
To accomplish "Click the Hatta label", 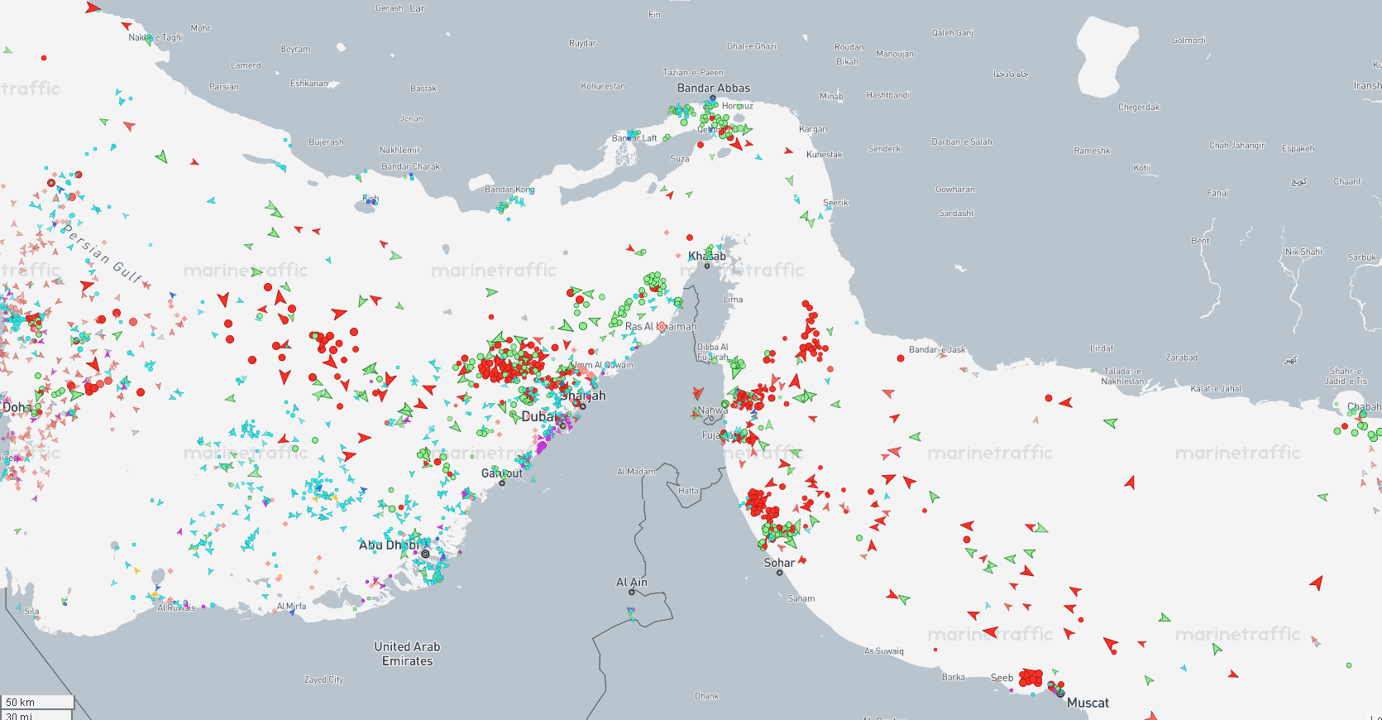I will tap(689, 491).
